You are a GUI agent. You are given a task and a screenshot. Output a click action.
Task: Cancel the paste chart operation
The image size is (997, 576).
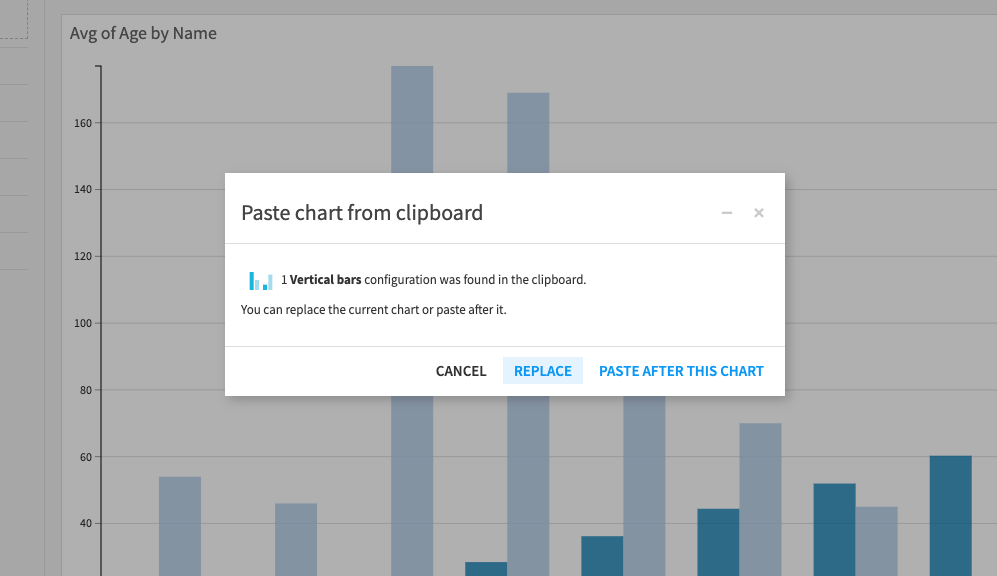click(461, 371)
